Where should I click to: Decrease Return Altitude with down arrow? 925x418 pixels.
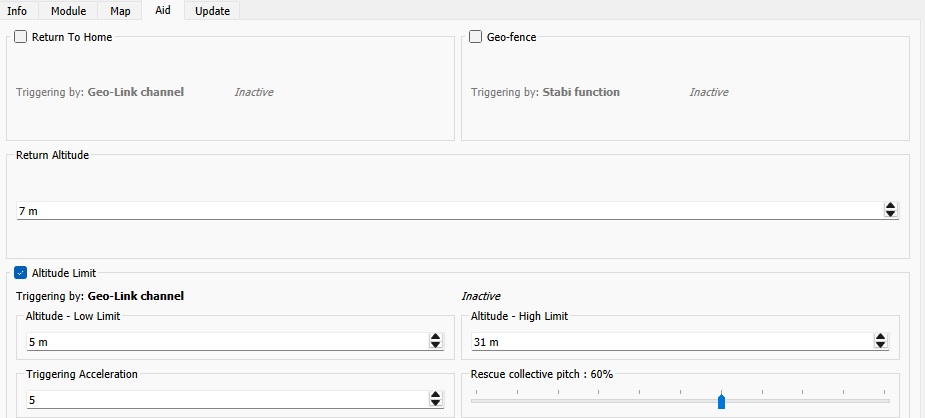point(890,214)
